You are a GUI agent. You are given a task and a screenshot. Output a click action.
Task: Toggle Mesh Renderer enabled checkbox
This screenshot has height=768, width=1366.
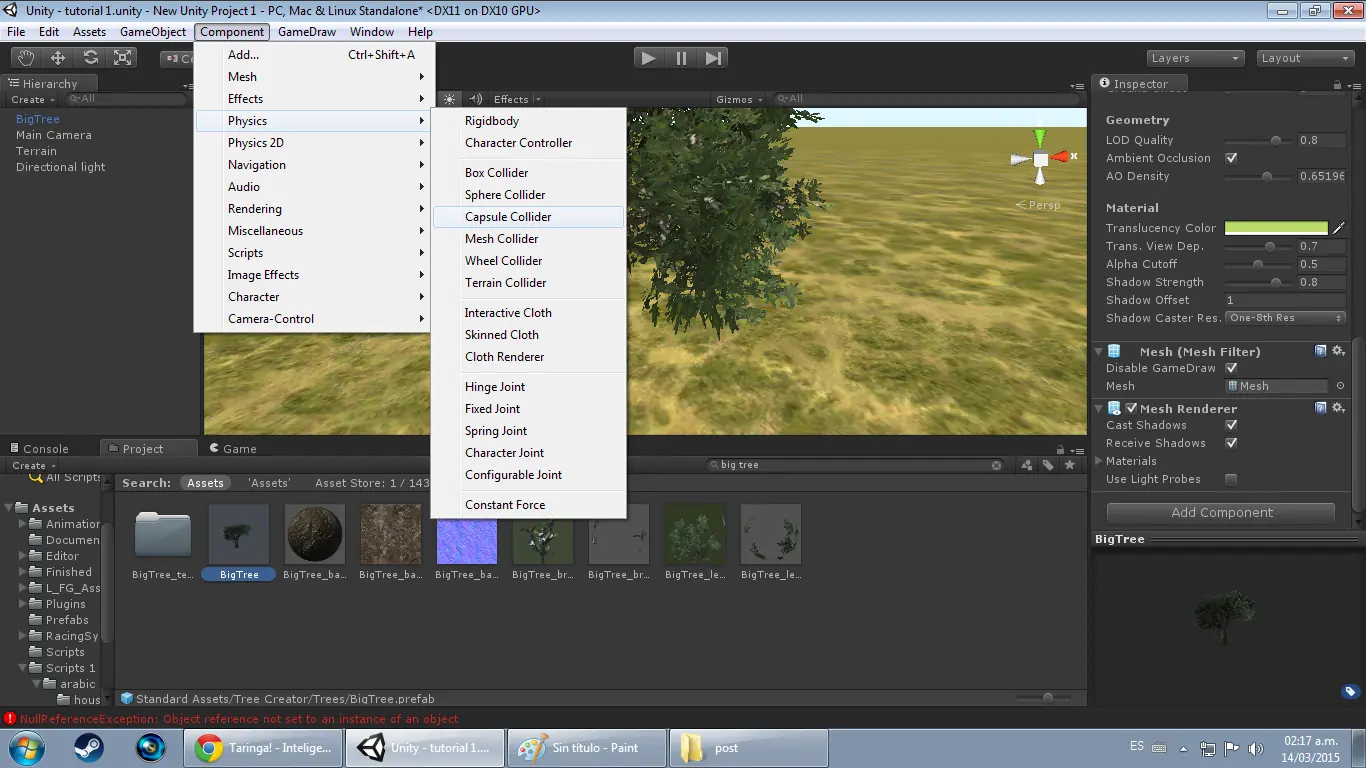click(x=1132, y=408)
